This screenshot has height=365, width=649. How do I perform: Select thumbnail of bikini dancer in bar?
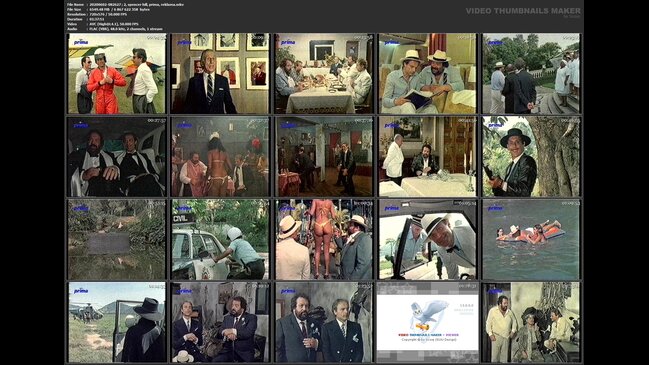click(220, 156)
